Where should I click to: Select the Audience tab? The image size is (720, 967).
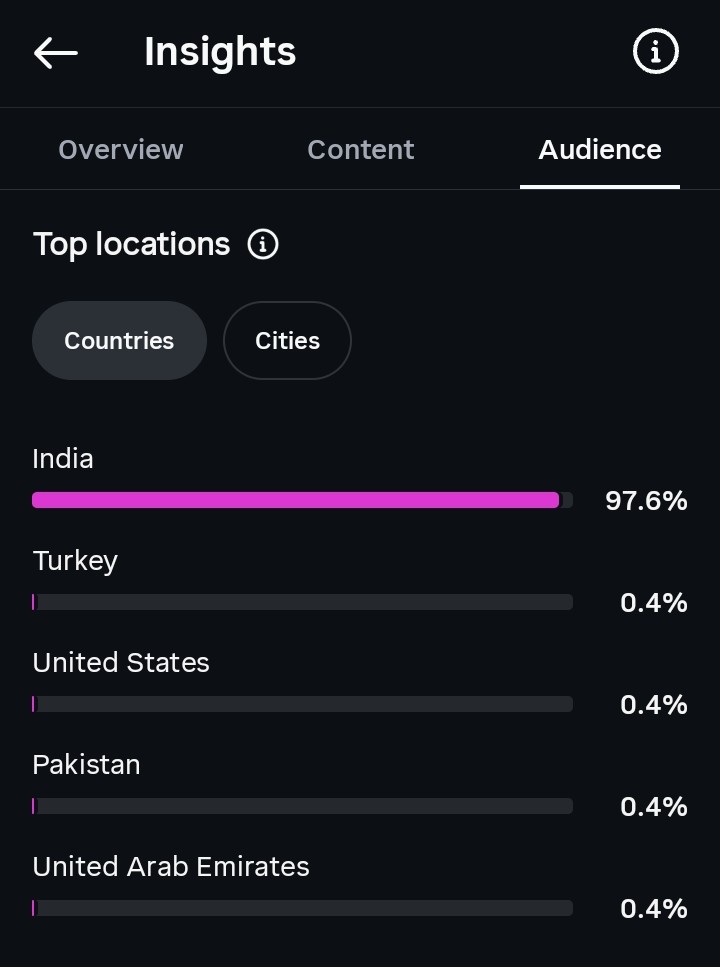tap(600, 149)
